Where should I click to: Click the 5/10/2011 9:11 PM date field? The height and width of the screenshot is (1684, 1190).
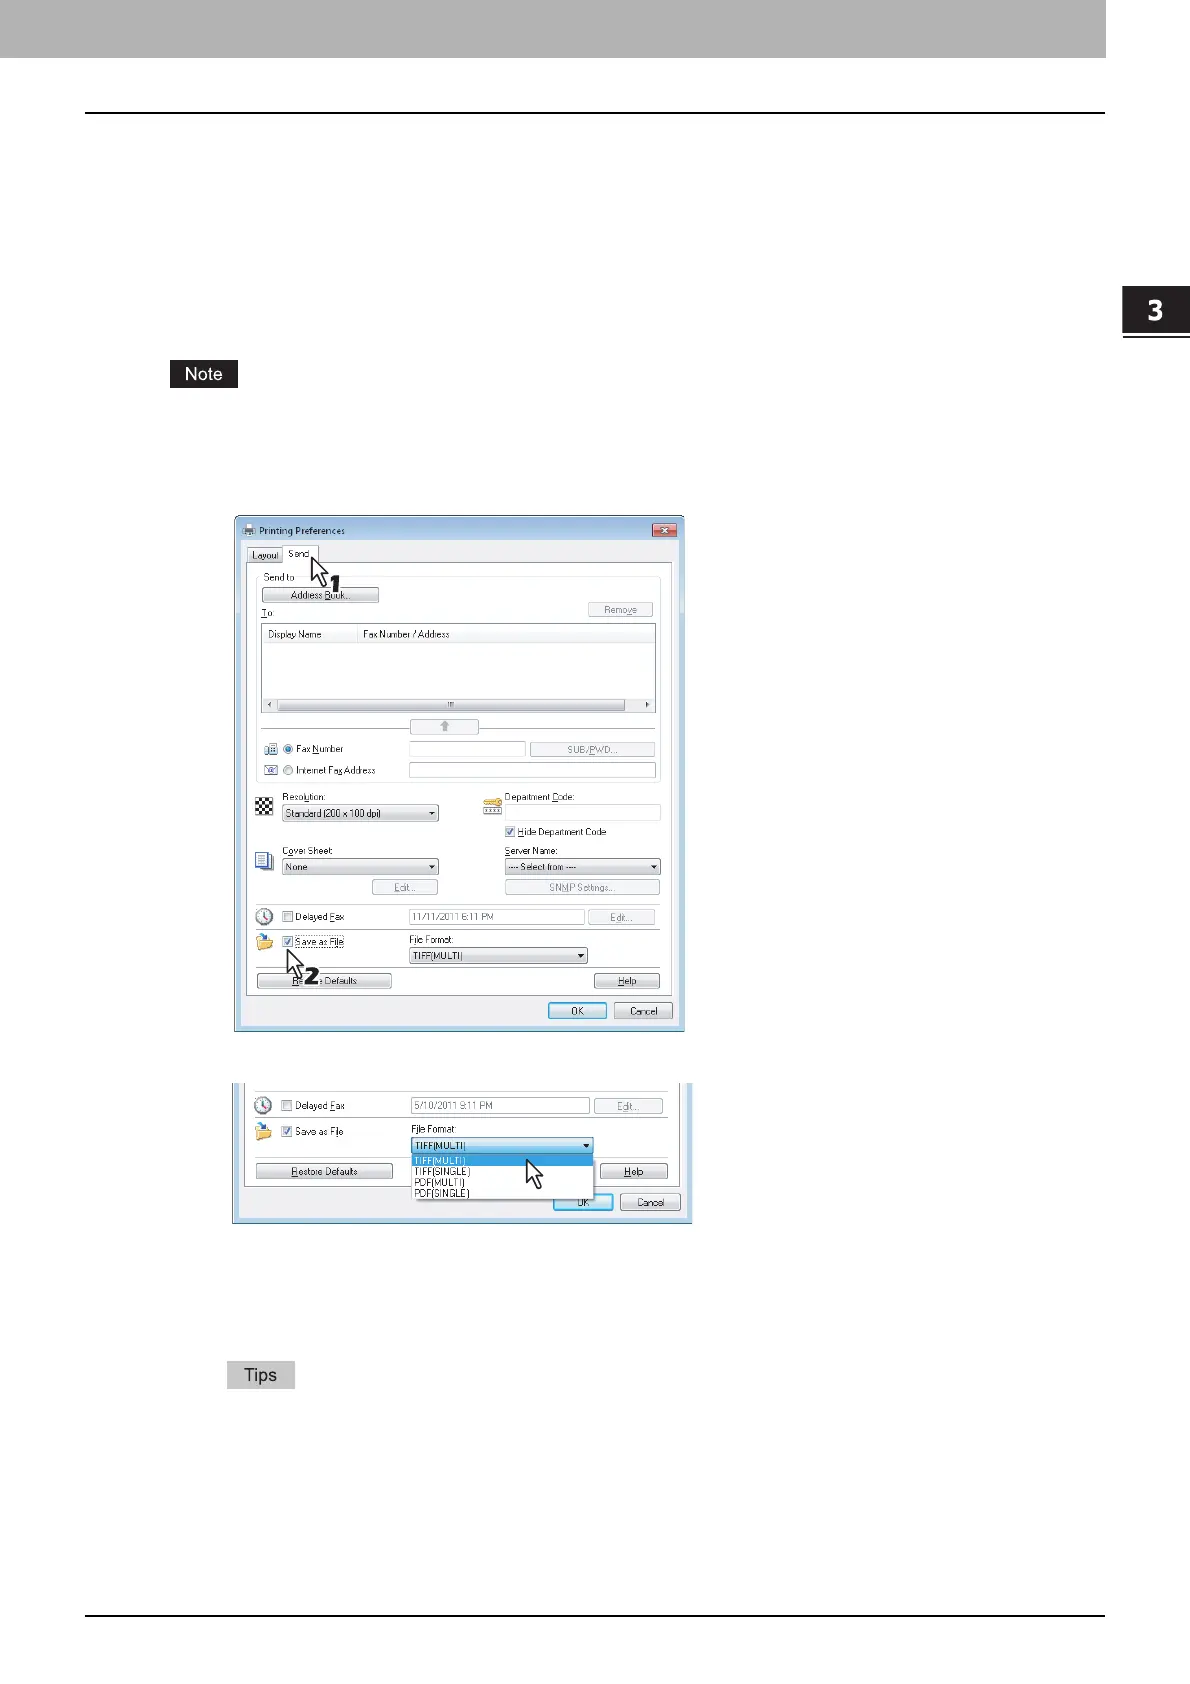pyautogui.click(x=500, y=1105)
